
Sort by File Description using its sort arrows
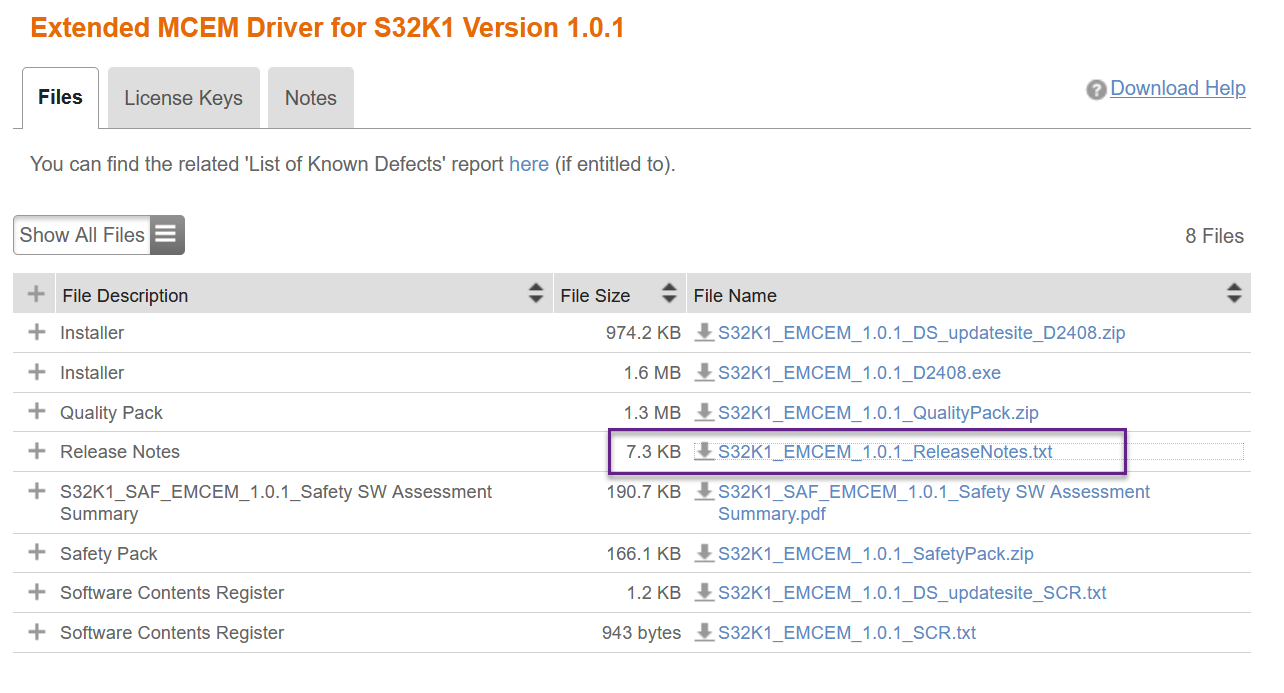tap(536, 295)
